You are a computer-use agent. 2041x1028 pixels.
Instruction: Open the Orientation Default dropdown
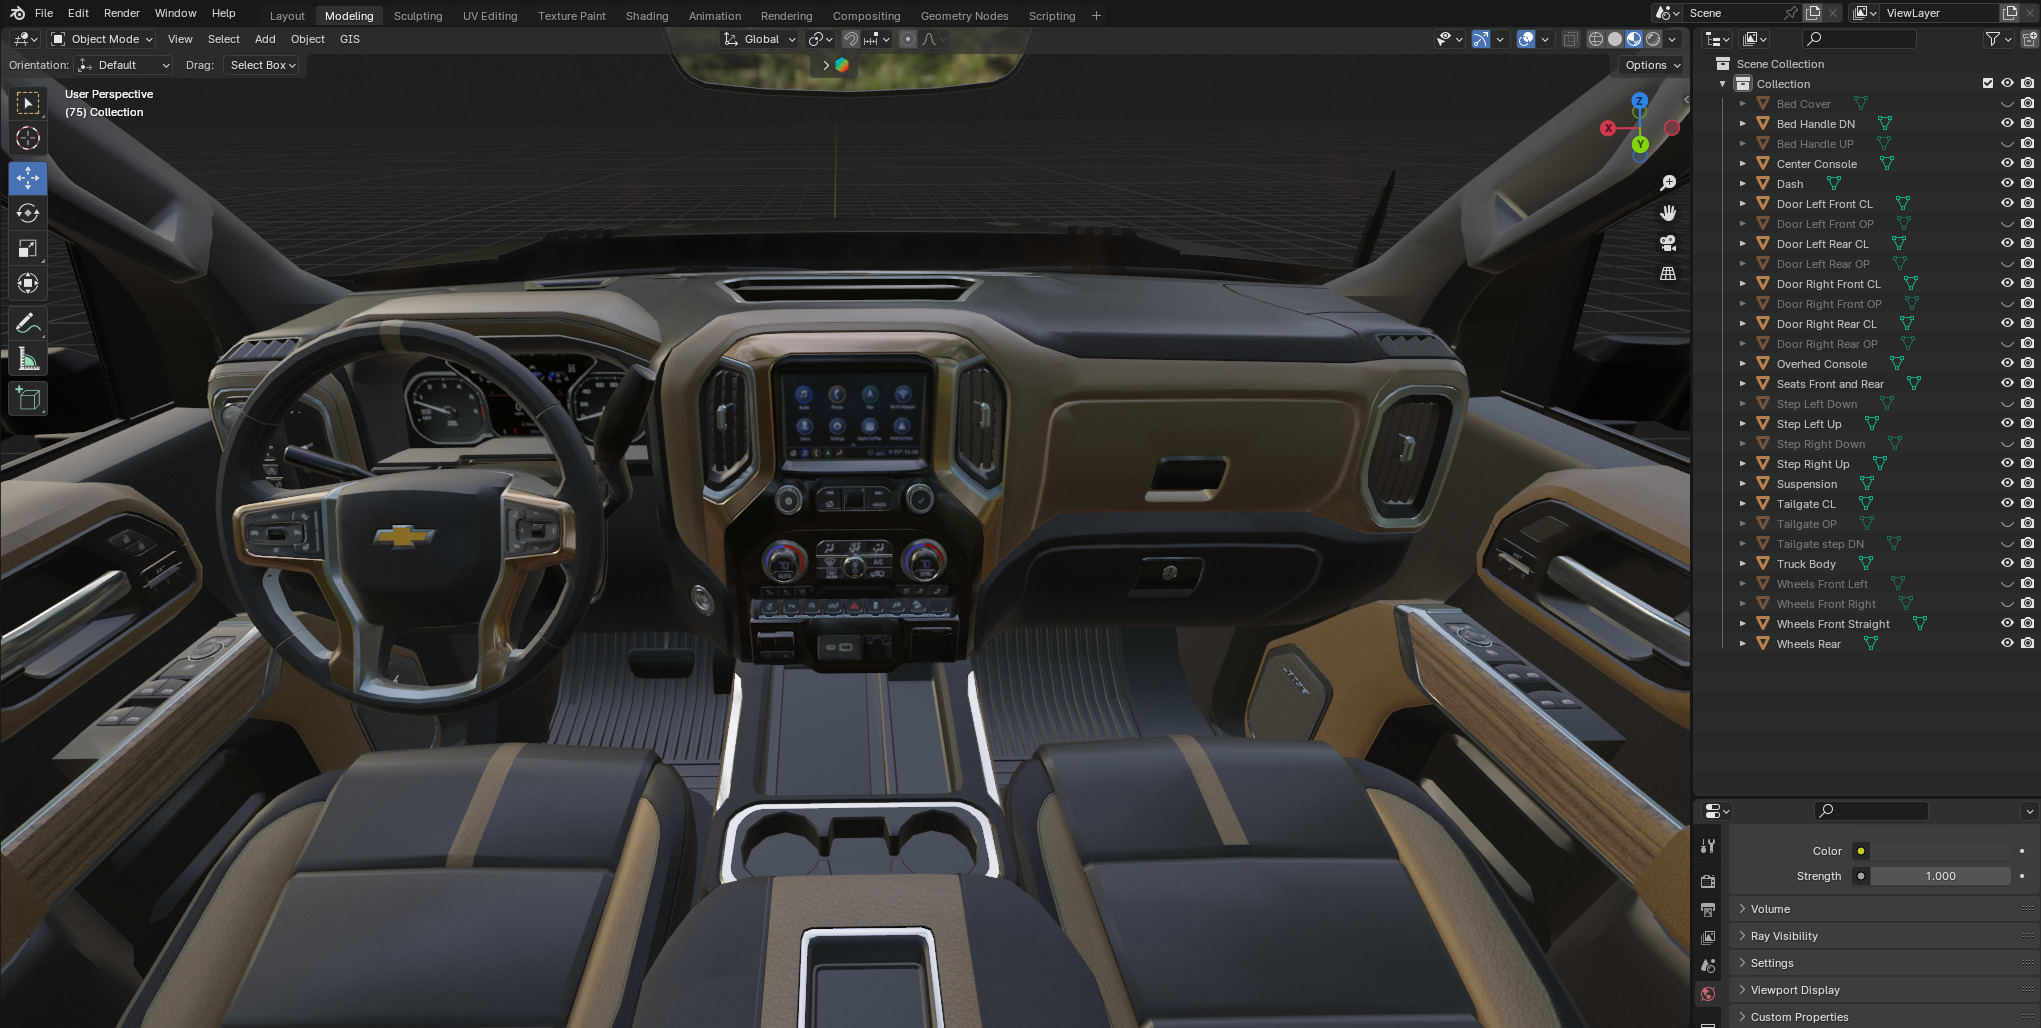[124, 65]
